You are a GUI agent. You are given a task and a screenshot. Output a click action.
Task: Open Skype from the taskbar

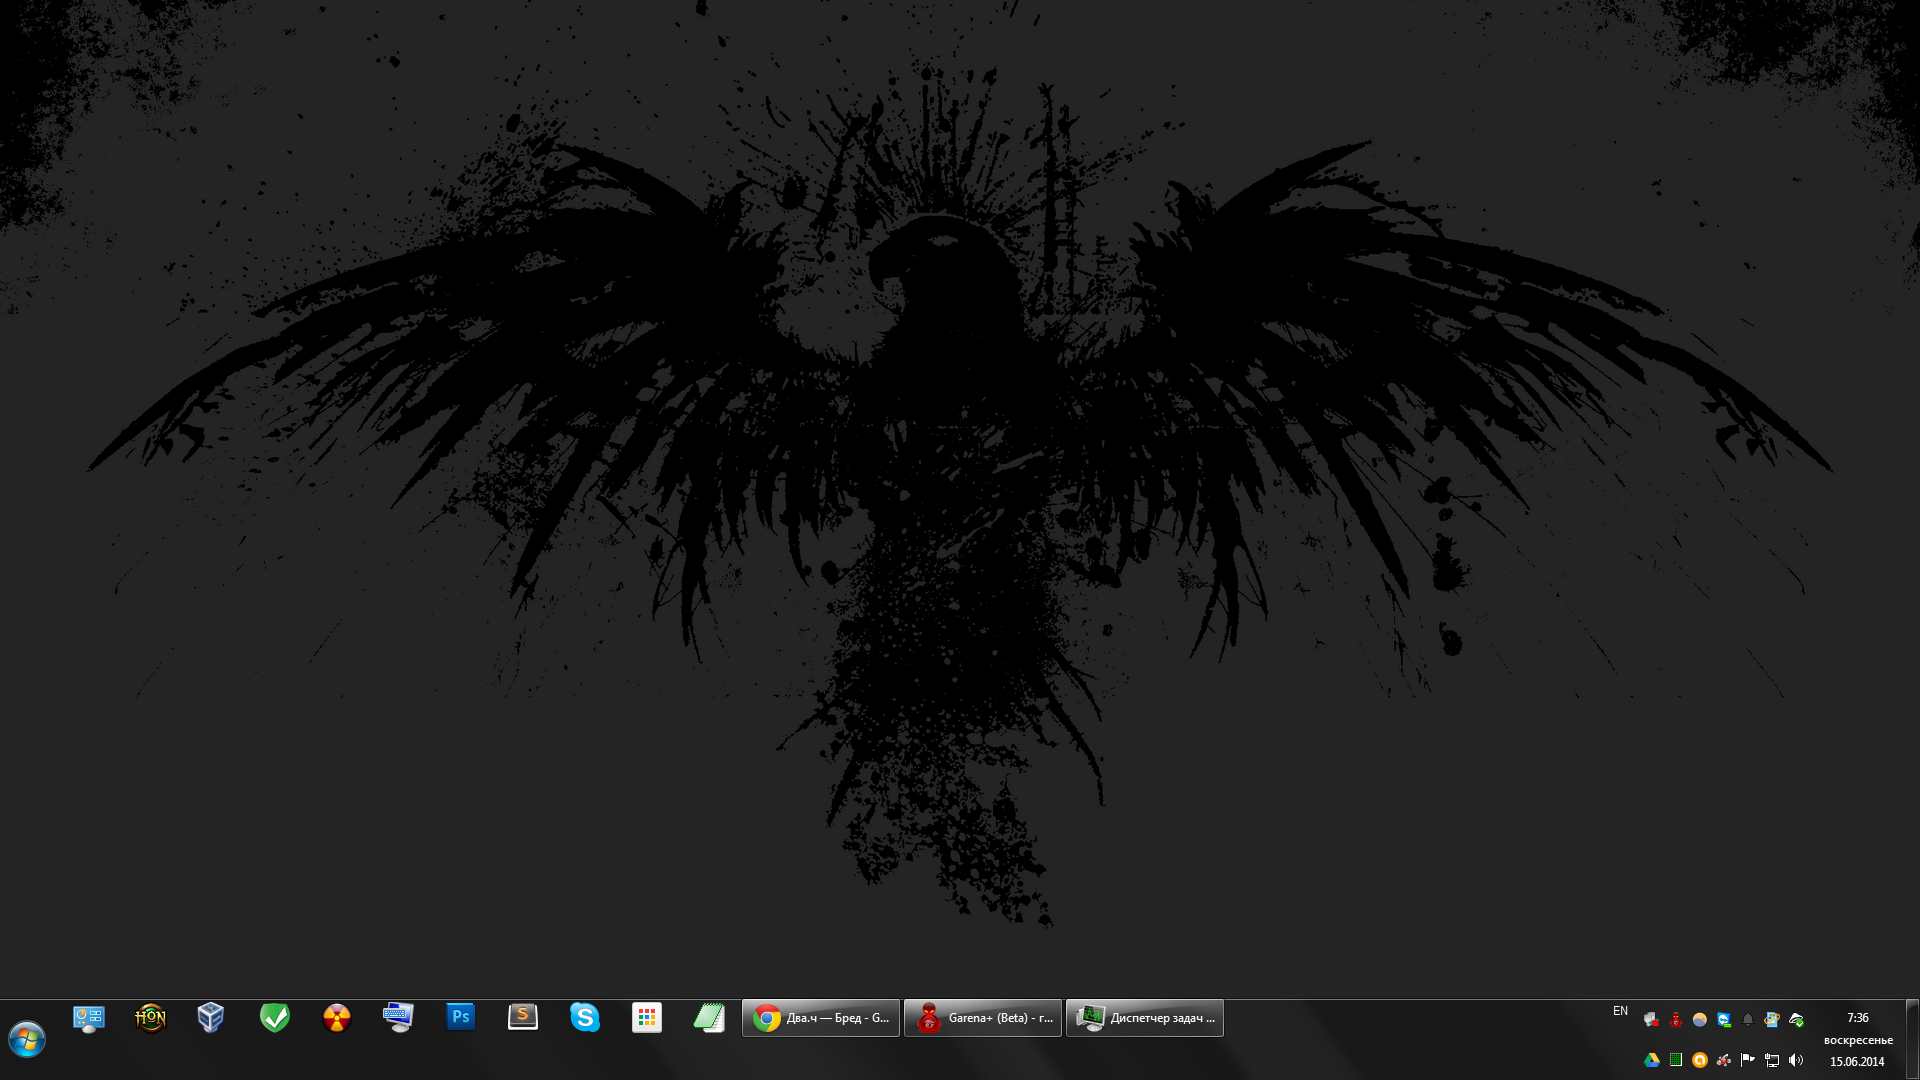(x=584, y=1018)
